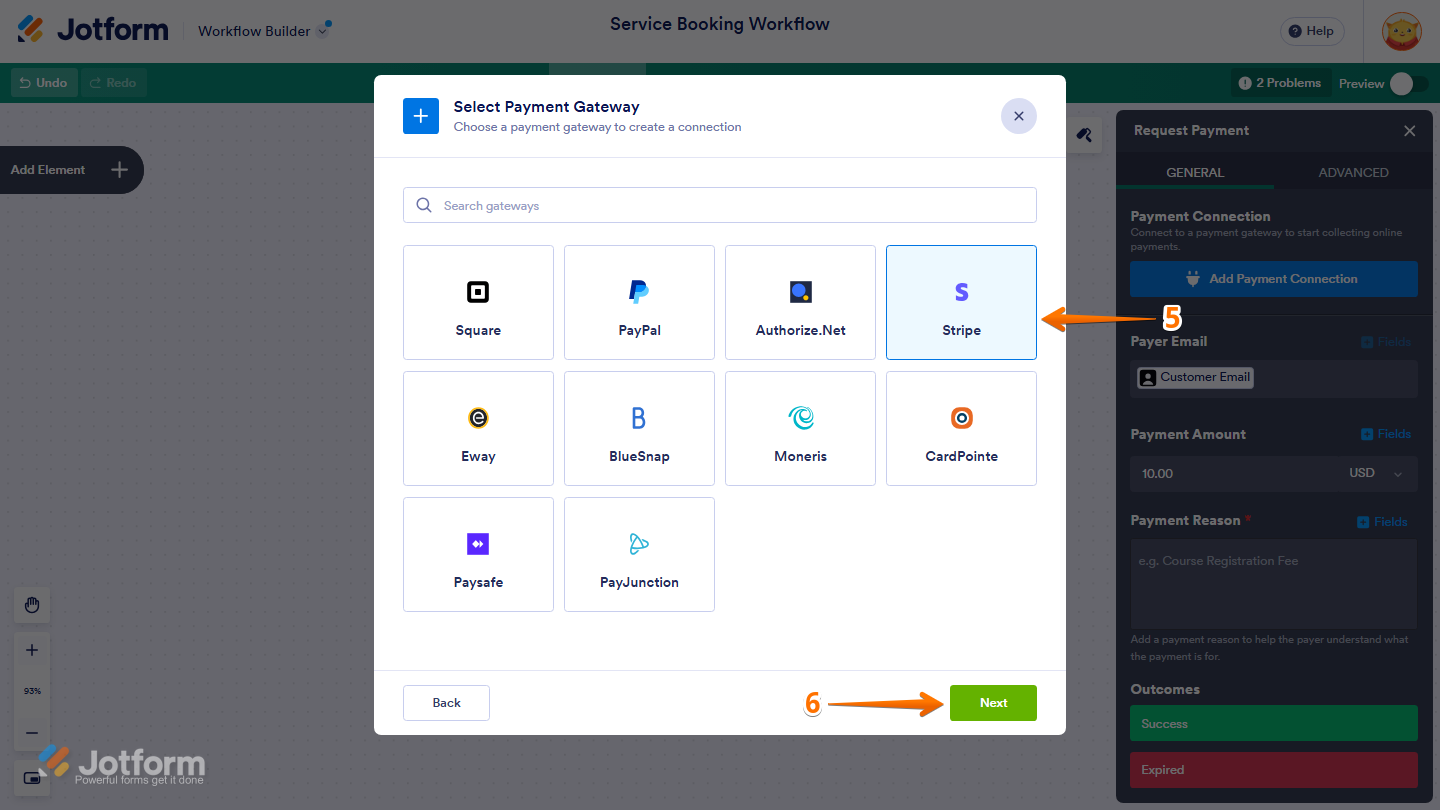The height and width of the screenshot is (810, 1440).
Task: Click the paint roller design icon
Action: (x=1084, y=135)
